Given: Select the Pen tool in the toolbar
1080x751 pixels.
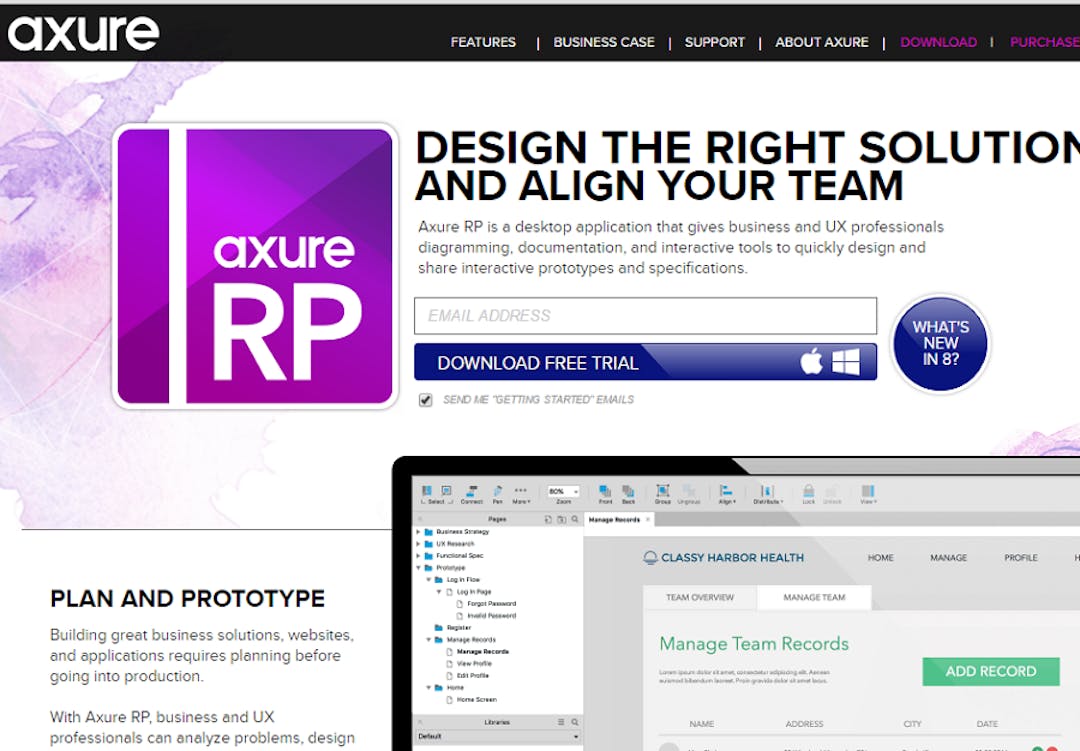Looking at the screenshot, I should click(497, 493).
